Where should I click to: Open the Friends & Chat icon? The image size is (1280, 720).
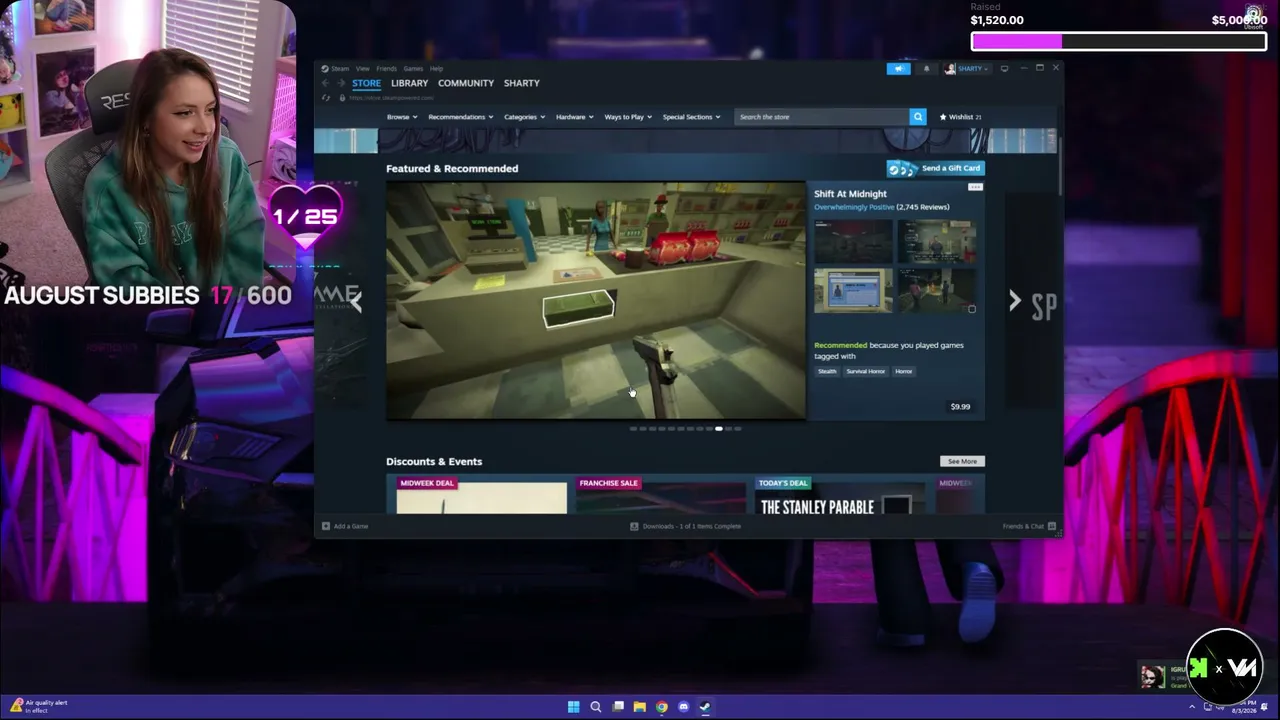pos(1051,526)
